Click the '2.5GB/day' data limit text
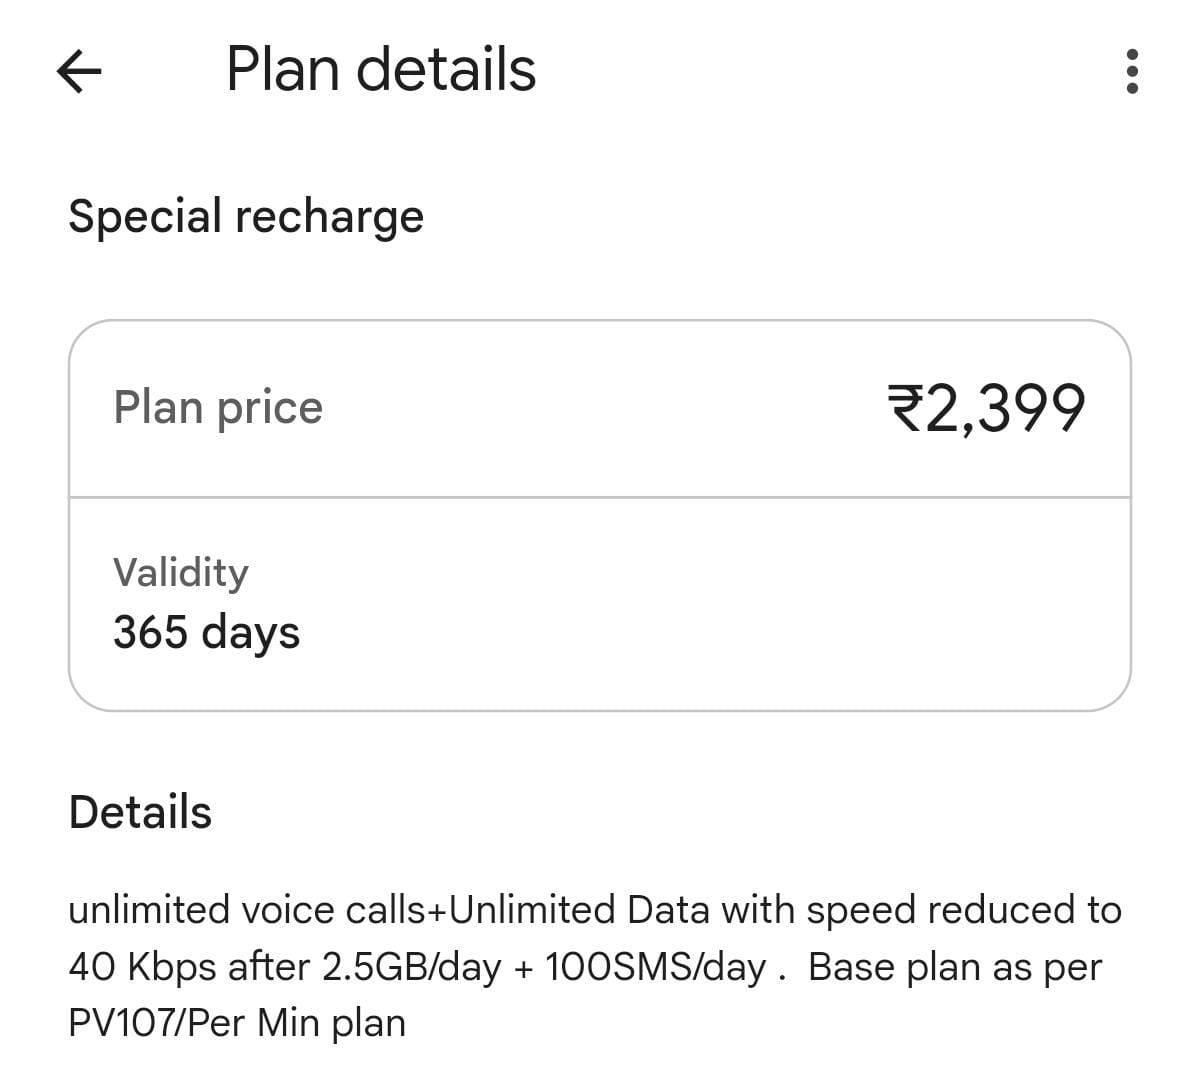Screen dimensions: 1199x1090 (411, 967)
